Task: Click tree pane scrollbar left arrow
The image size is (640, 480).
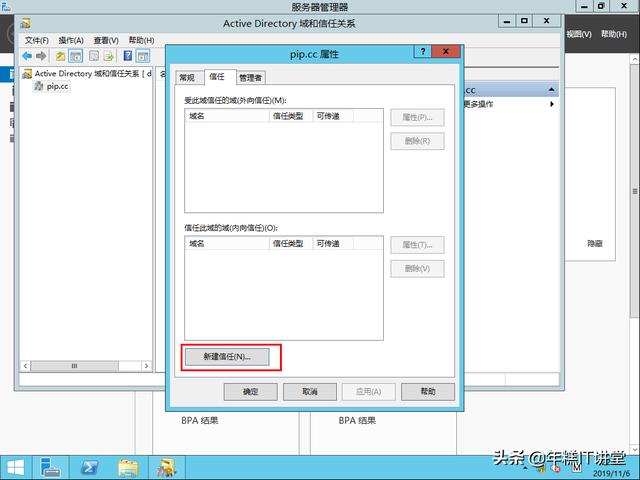Action: [x=25, y=366]
